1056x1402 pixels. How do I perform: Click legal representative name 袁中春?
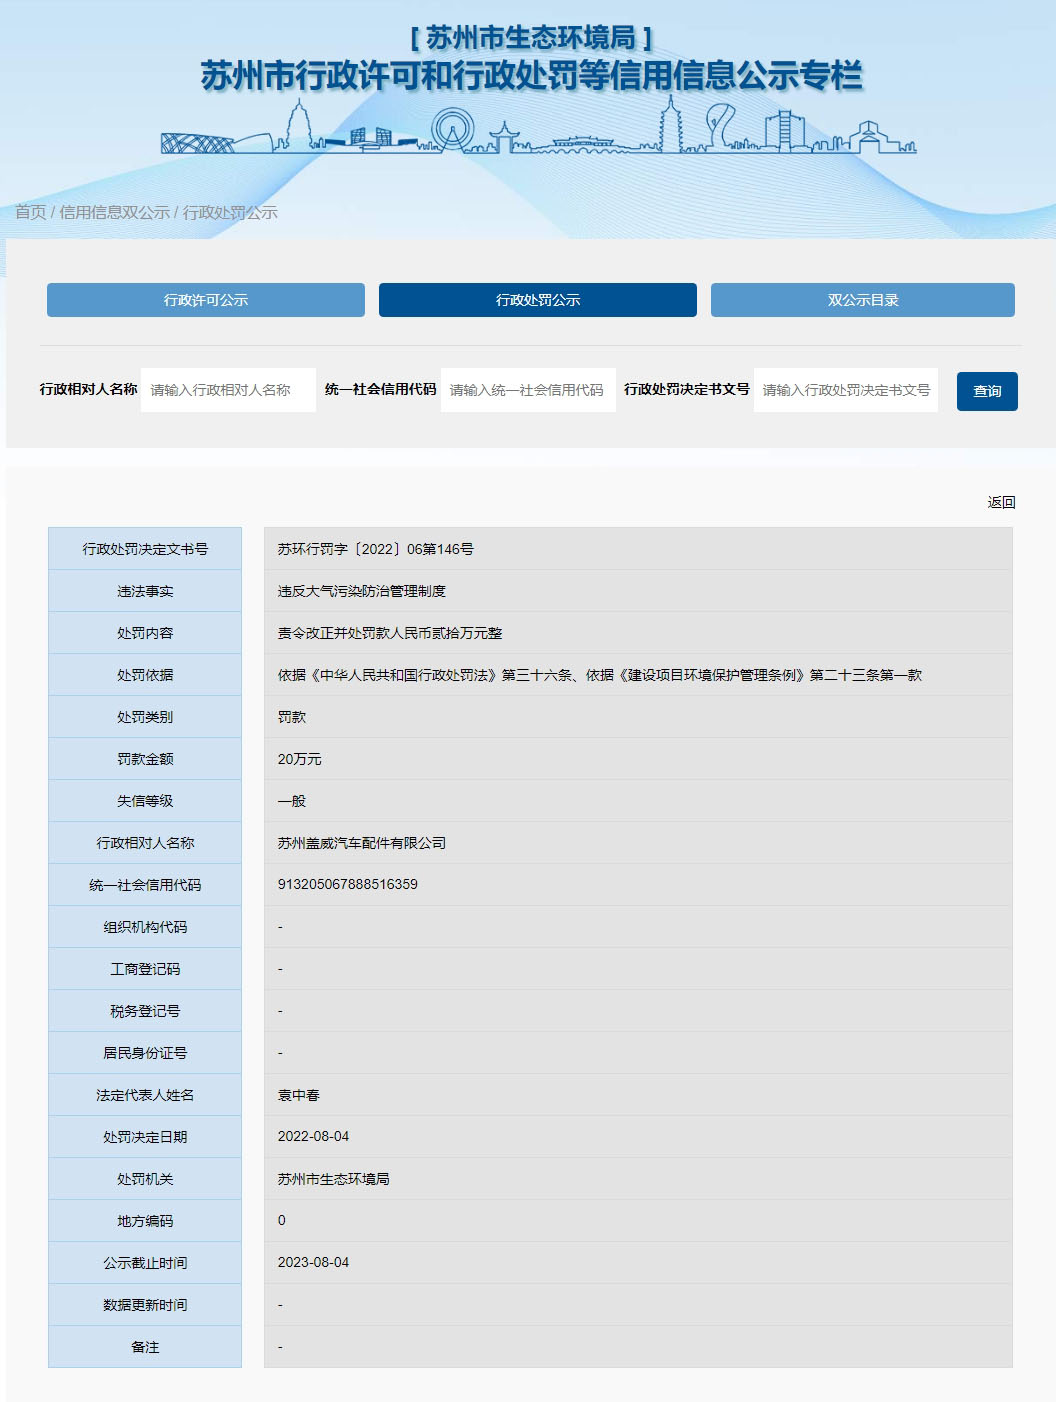(299, 1095)
